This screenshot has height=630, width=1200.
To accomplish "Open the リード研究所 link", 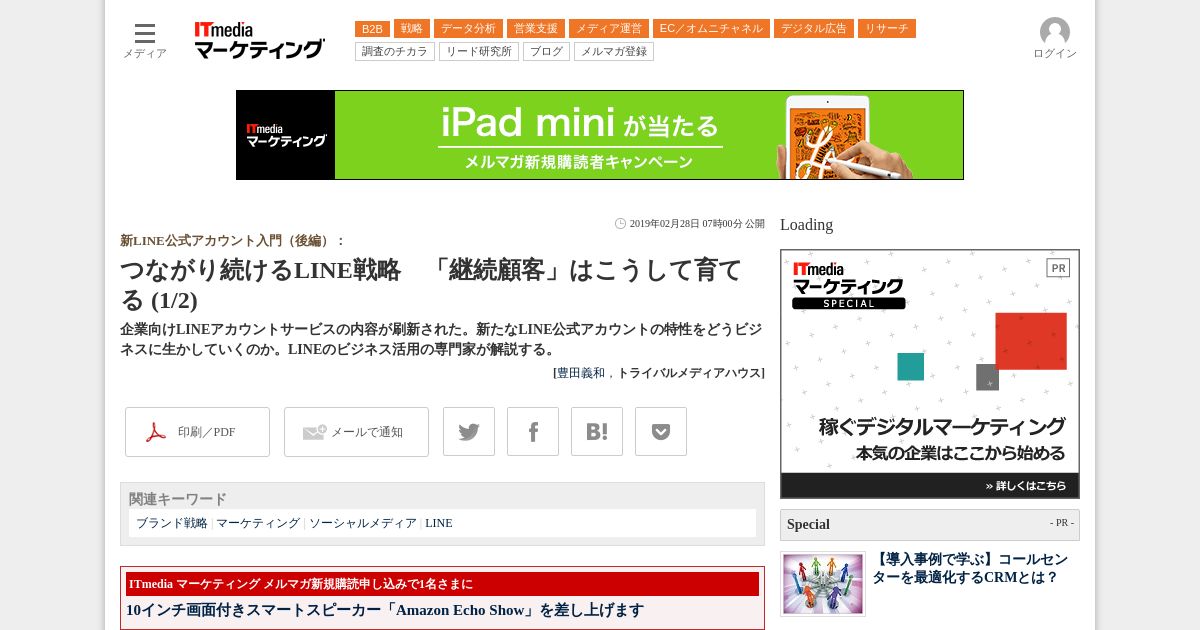I will click(x=479, y=51).
